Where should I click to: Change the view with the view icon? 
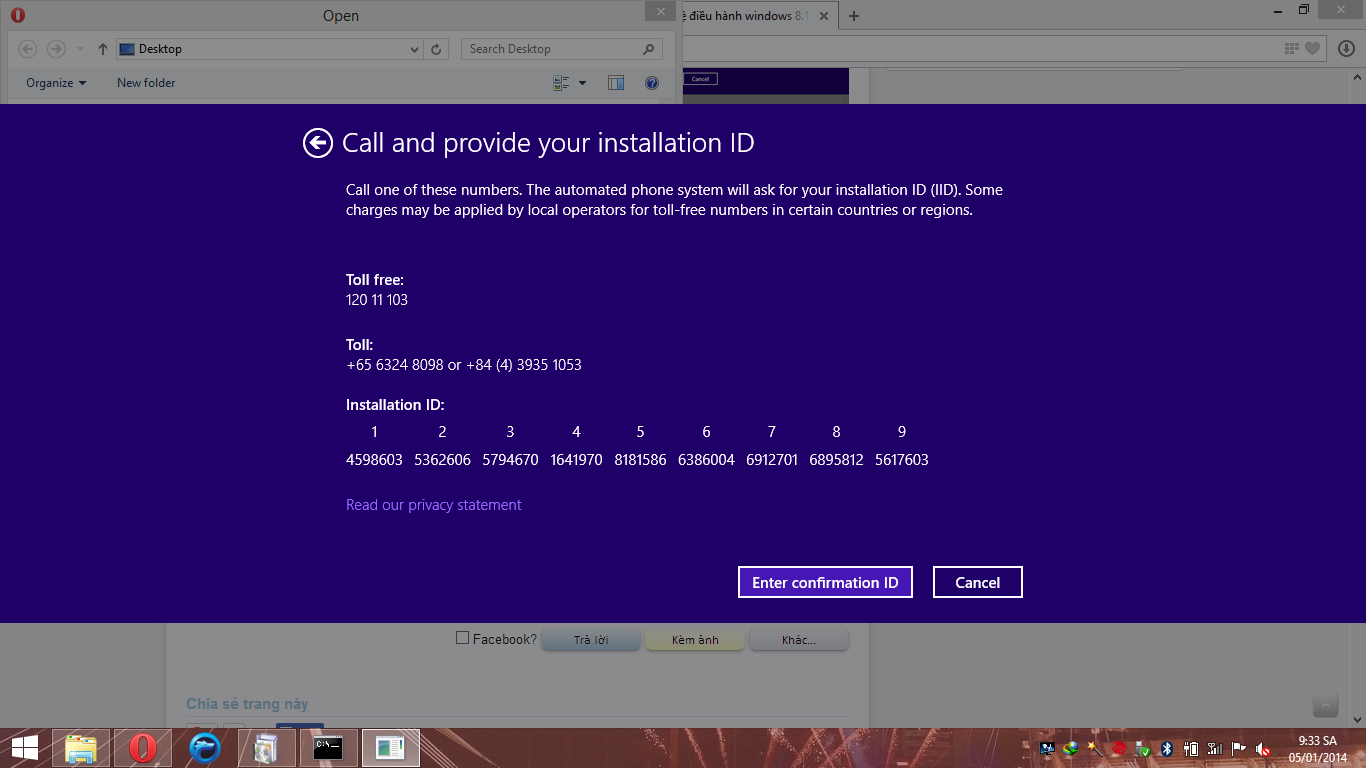click(x=562, y=83)
